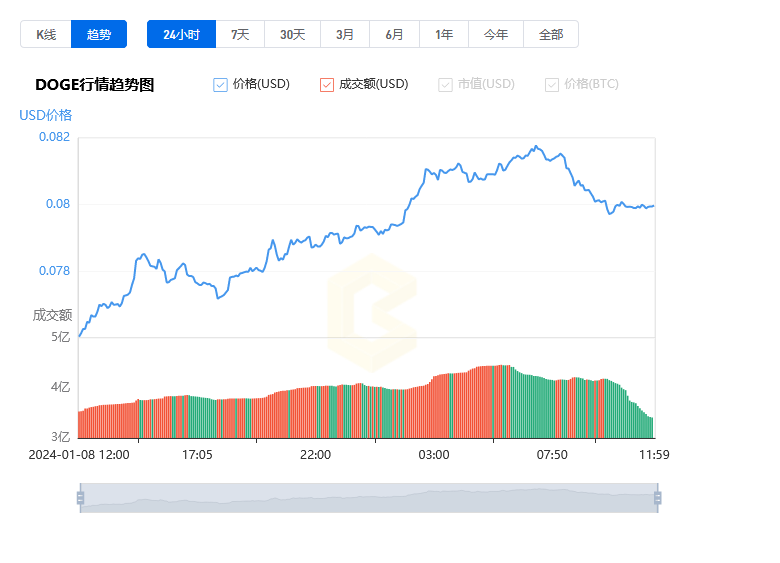The image size is (780, 563).
Task: Switch to the K线 chart view
Action: coord(46,34)
